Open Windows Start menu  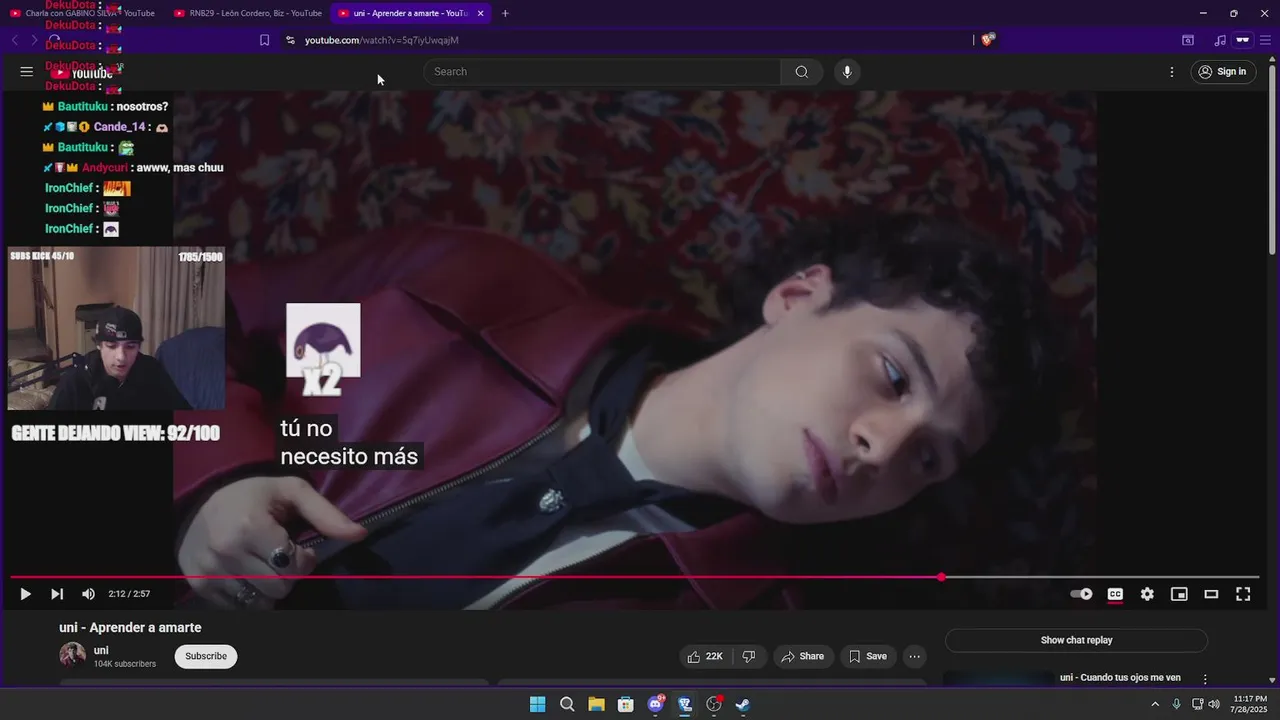pos(538,704)
